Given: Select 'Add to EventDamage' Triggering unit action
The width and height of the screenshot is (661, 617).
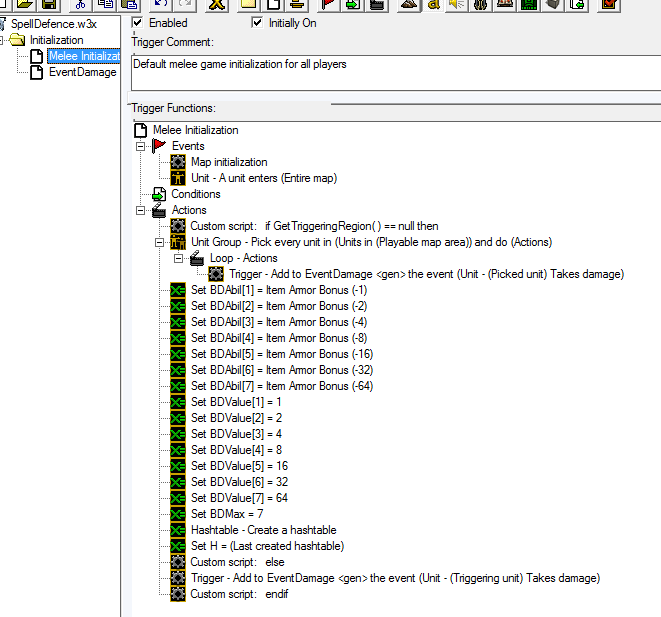Looking at the screenshot, I should coord(395,578).
